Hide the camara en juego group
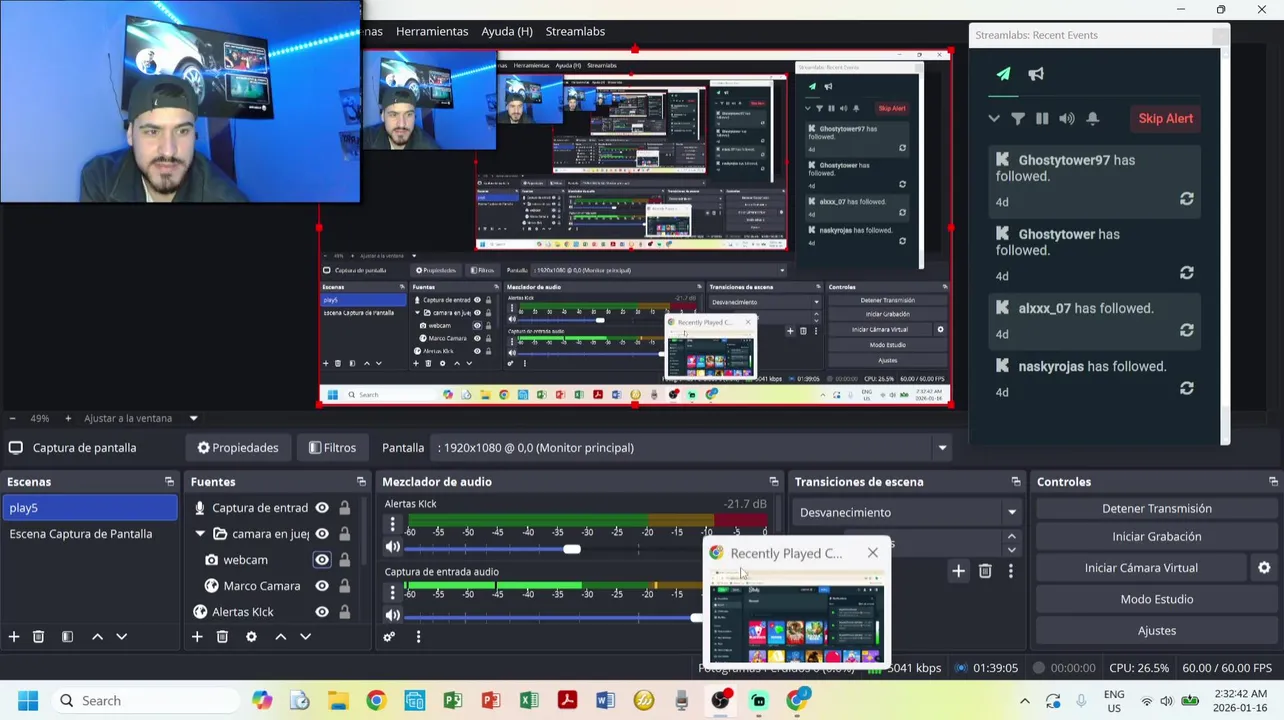1284x720 pixels. click(322, 534)
